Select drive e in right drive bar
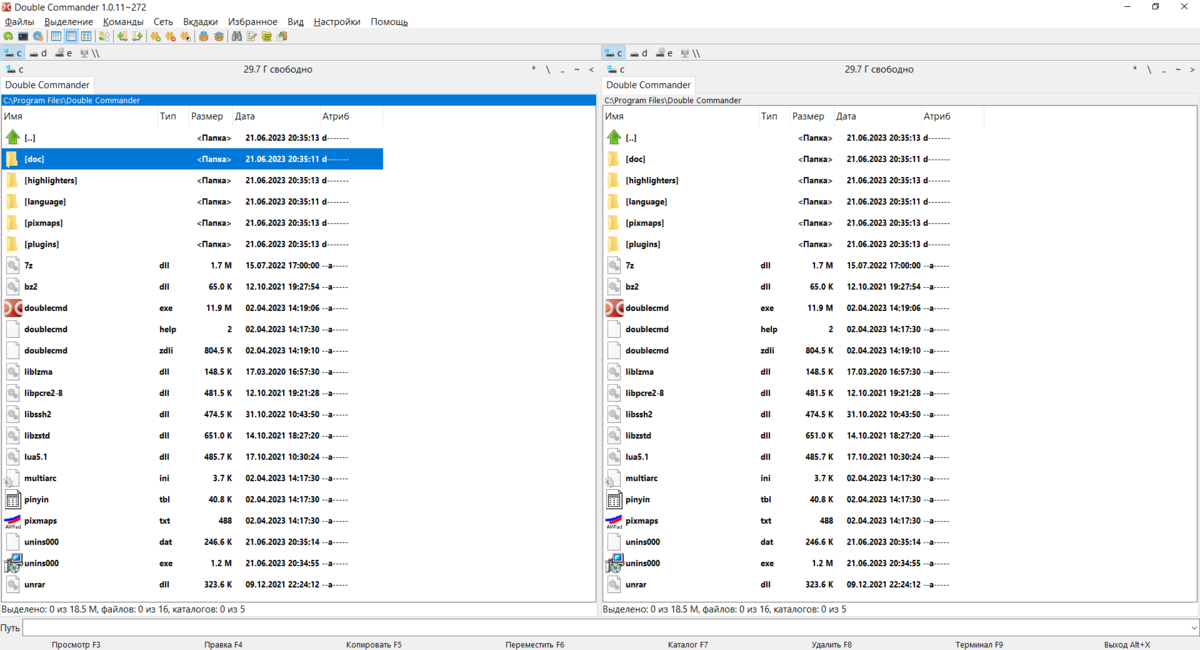1200x650 pixels. pyautogui.click(x=663, y=53)
